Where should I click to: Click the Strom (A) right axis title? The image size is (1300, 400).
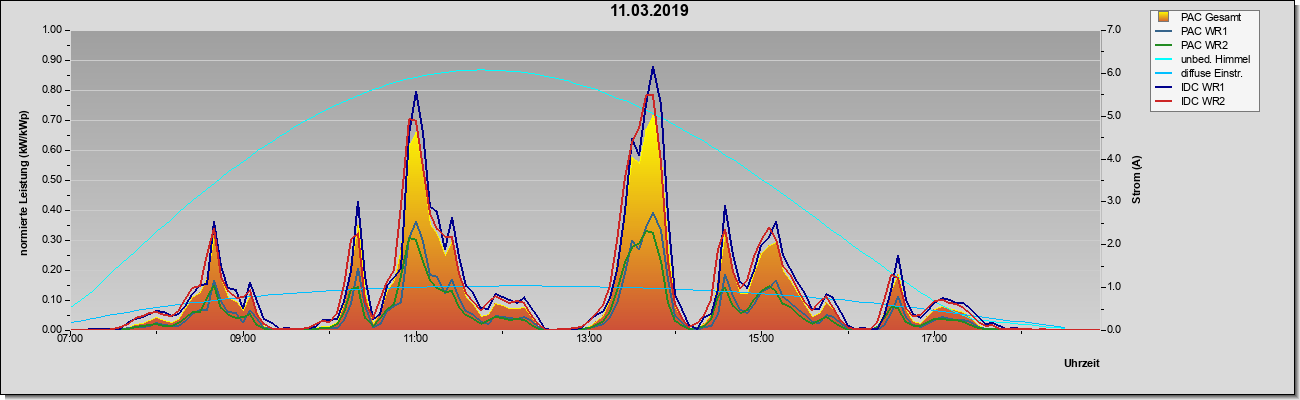[x=1136, y=180]
